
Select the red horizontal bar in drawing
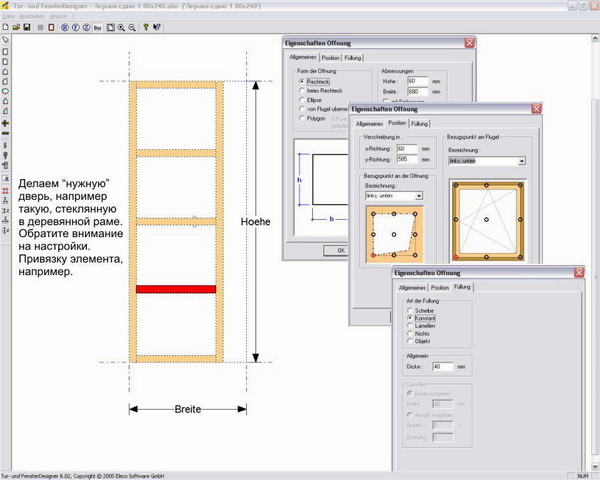(176, 288)
